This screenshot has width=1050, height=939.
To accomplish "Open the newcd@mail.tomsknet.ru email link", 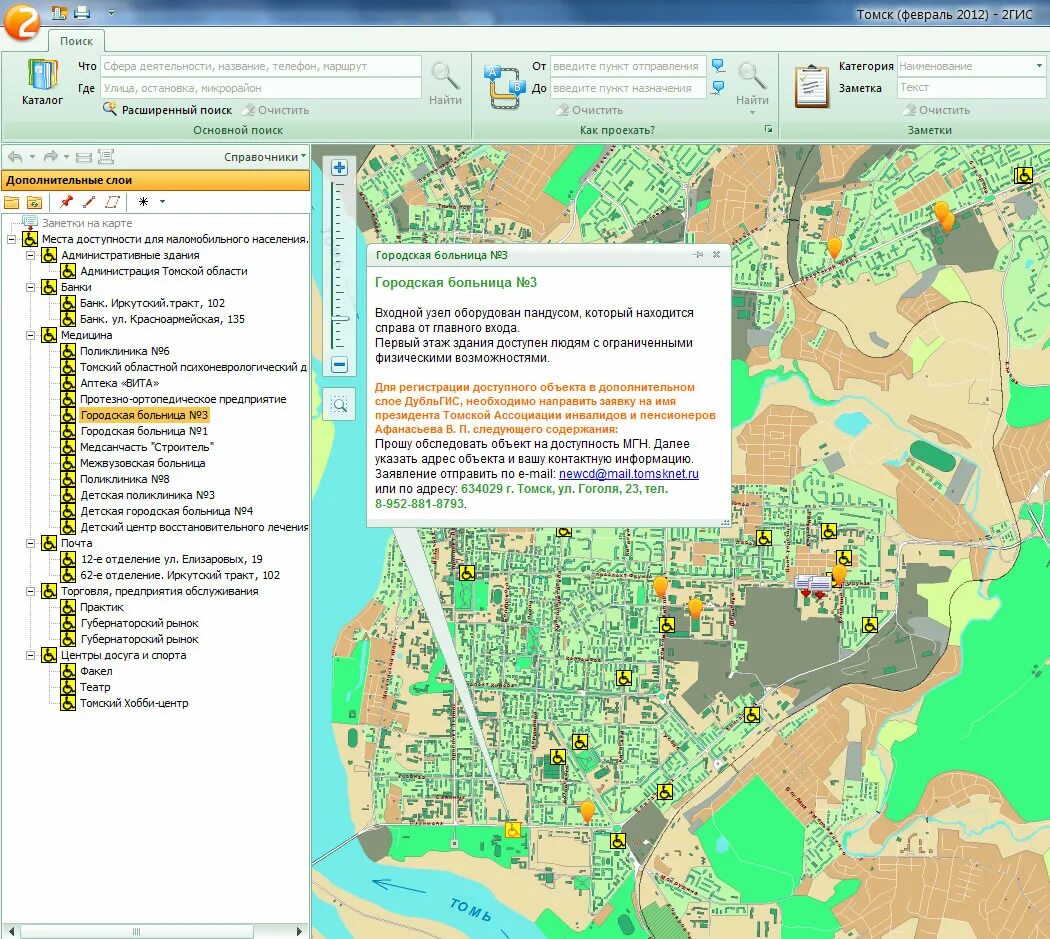I will coord(629,474).
